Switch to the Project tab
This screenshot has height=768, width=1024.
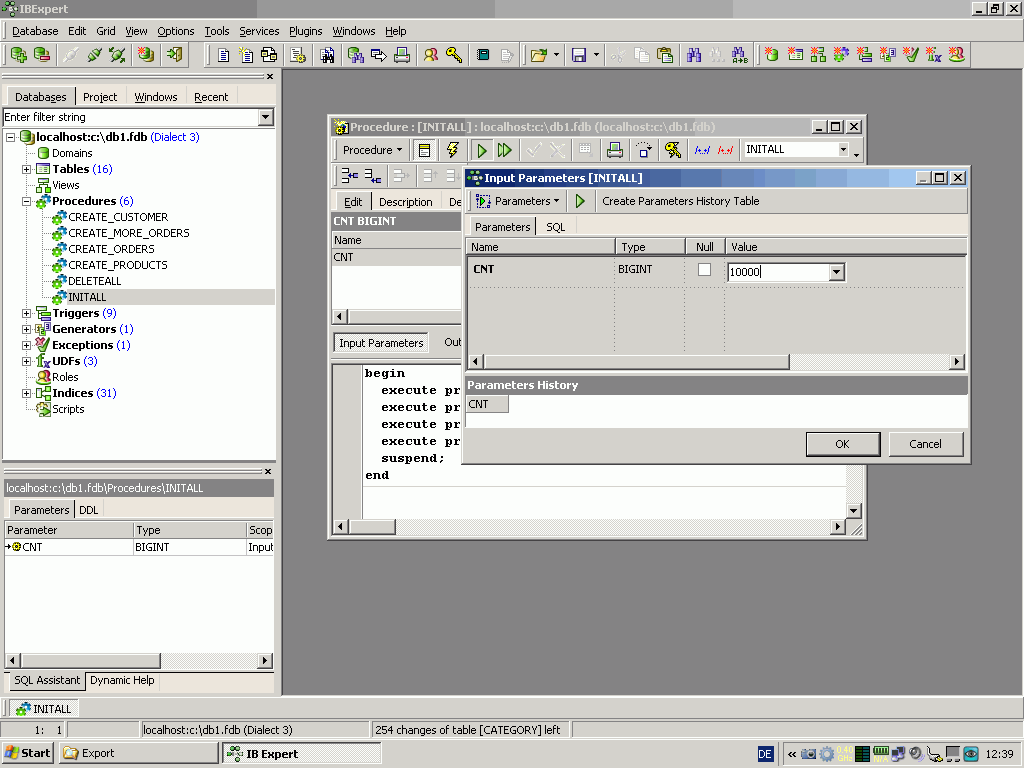tap(100, 97)
